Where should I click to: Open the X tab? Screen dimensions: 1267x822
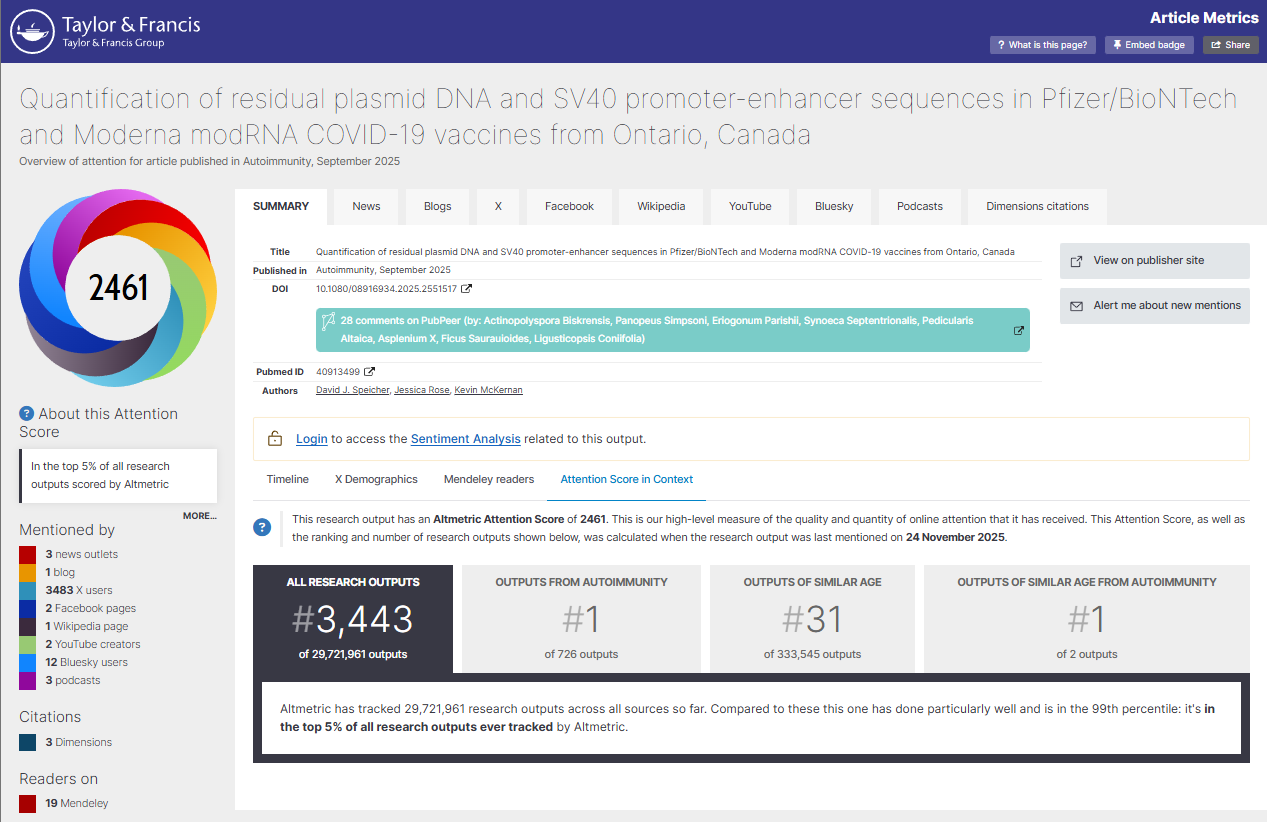498,206
